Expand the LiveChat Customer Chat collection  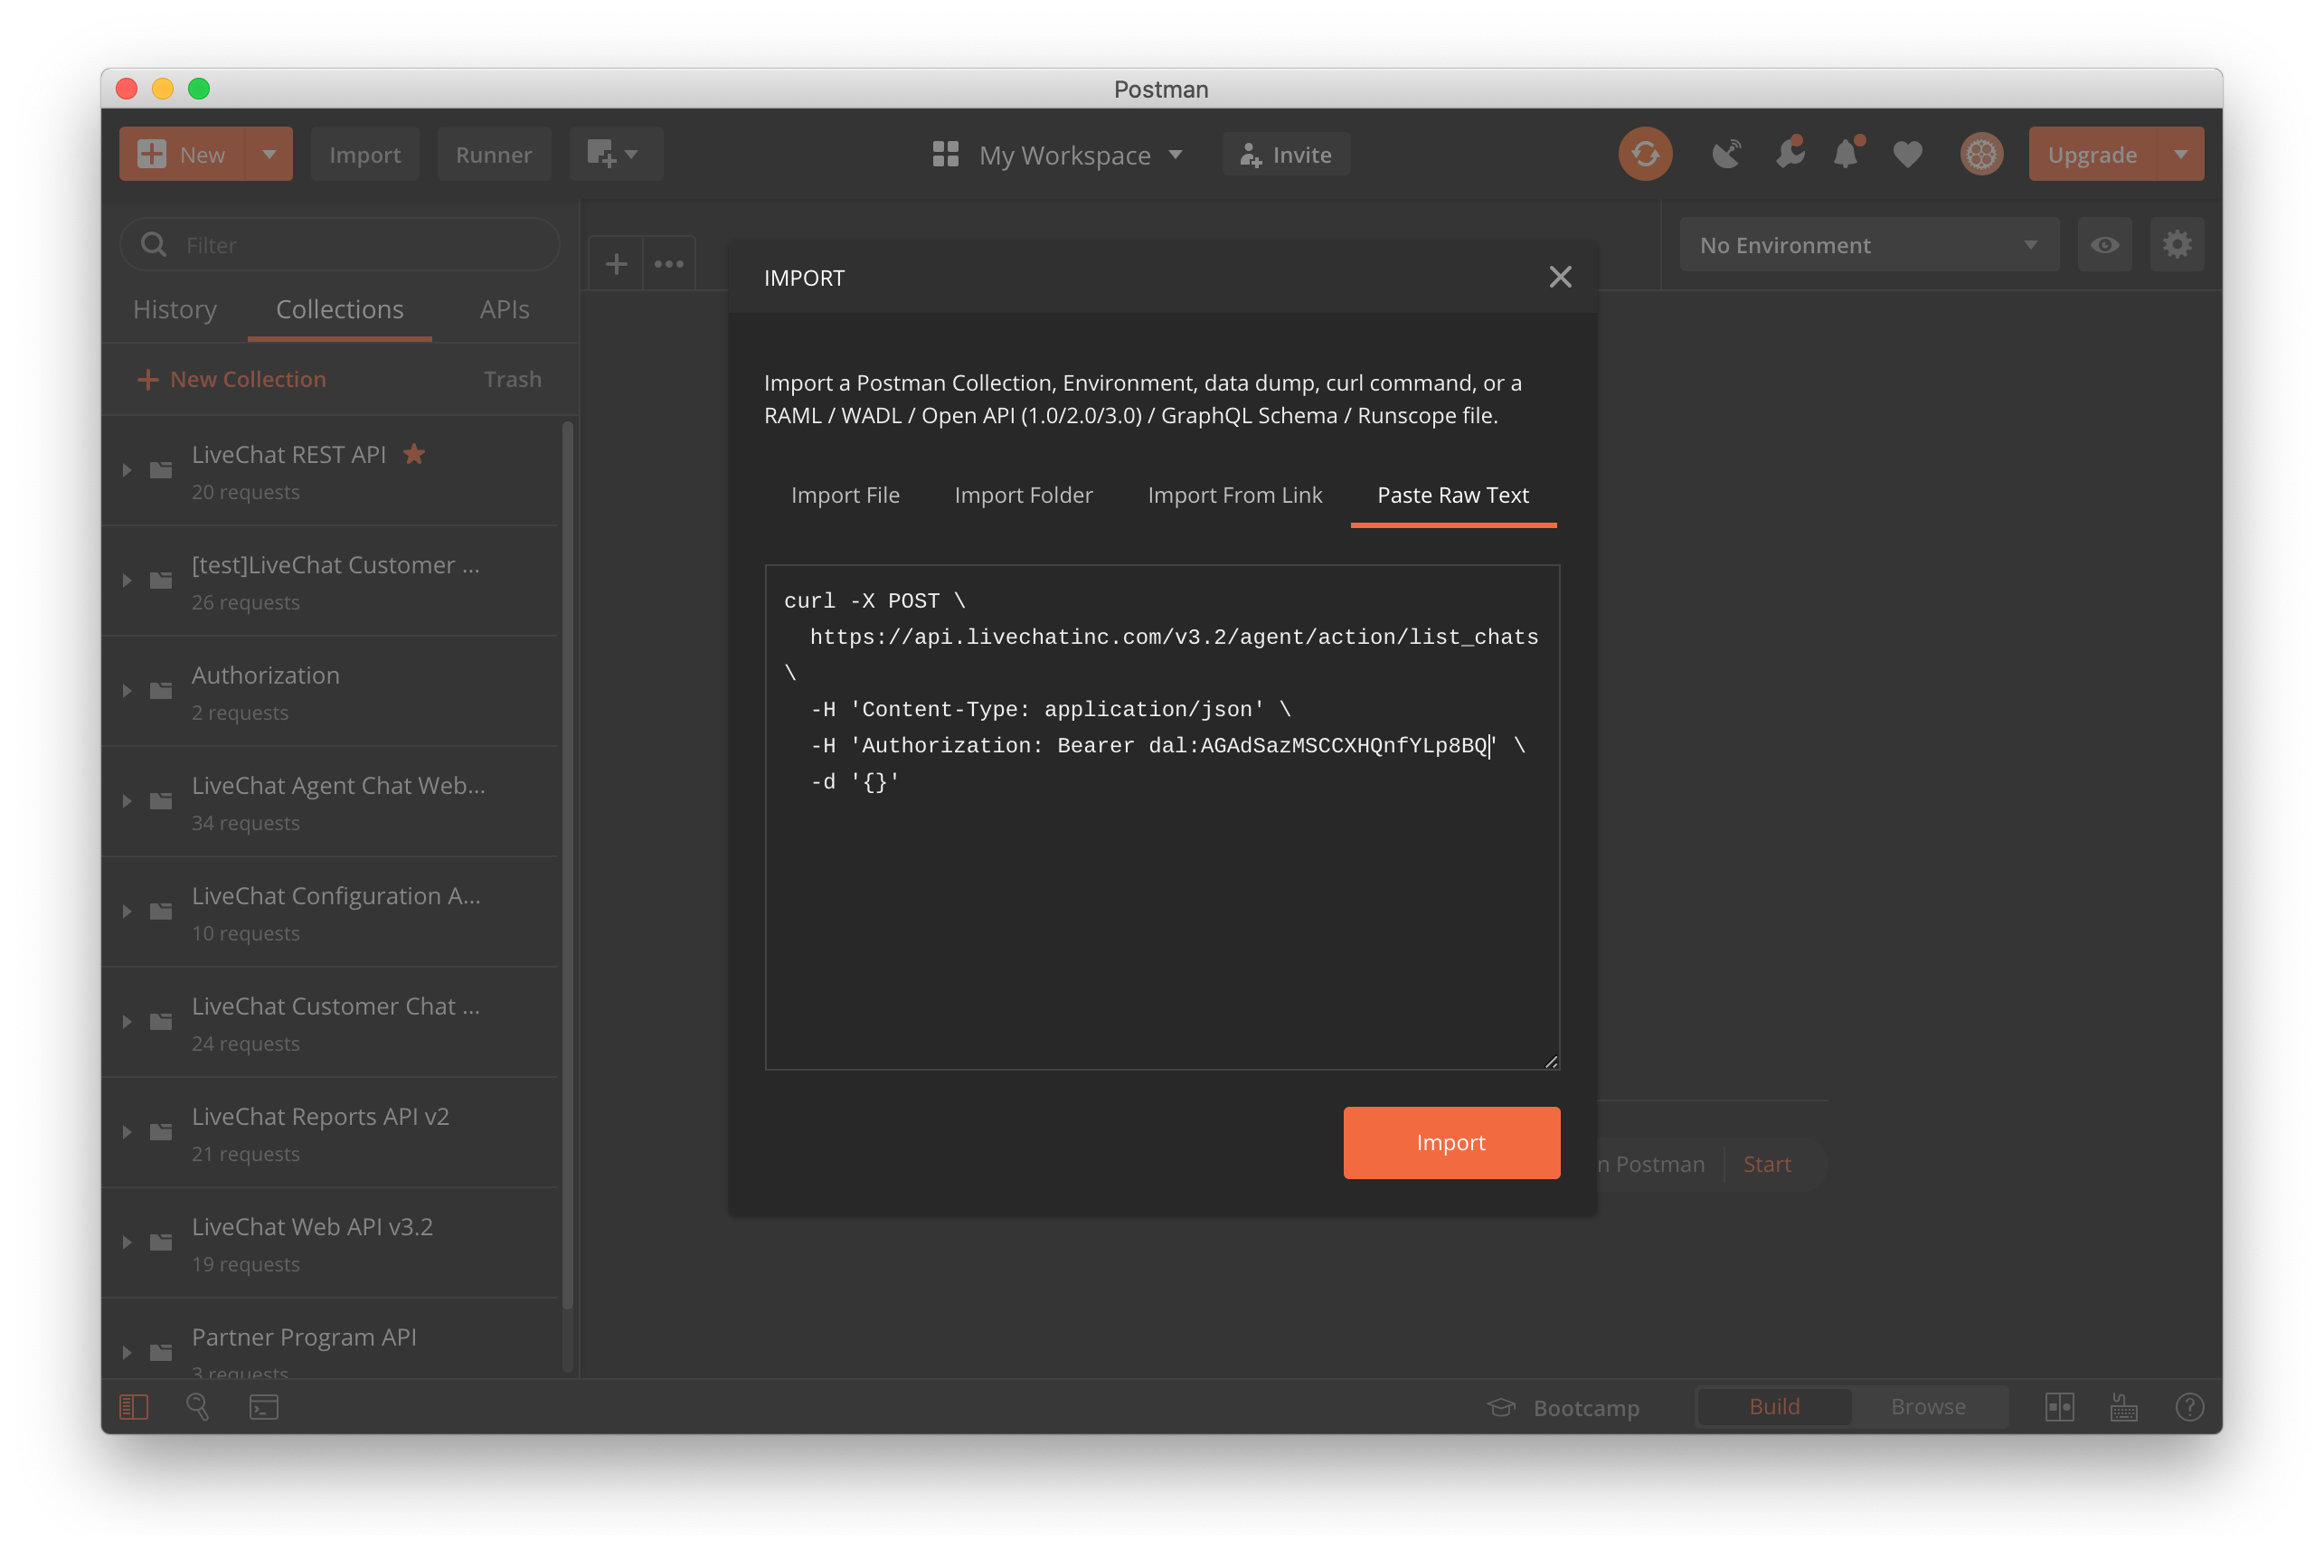[x=127, y=1022]
